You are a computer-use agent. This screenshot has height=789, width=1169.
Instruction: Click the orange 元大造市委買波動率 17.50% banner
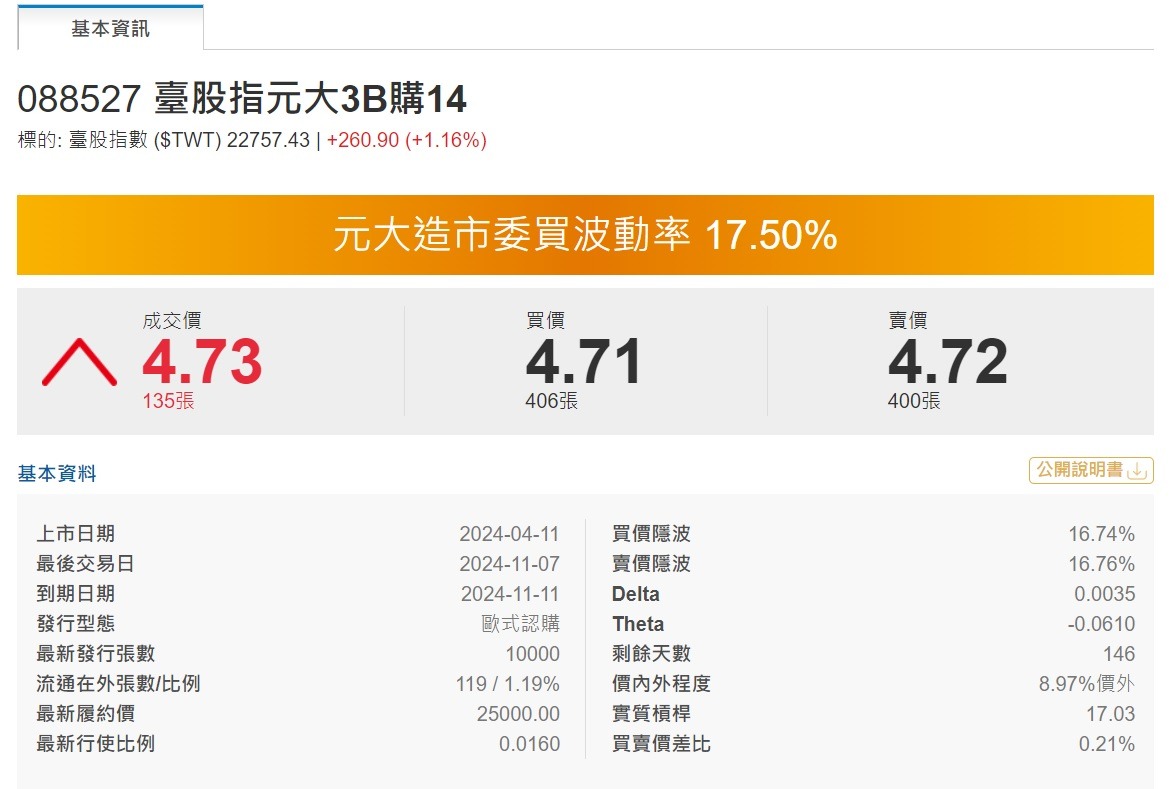click(x=585, y=235)
